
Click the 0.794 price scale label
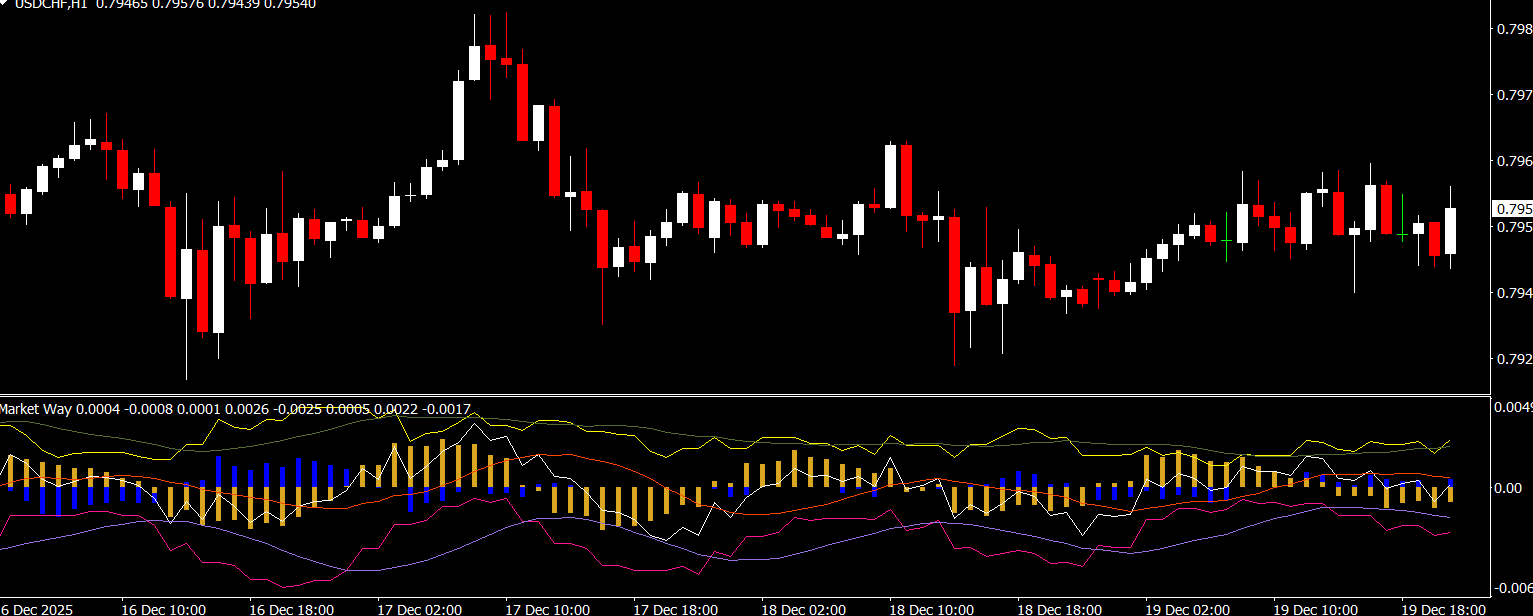tap(1512, 293)
